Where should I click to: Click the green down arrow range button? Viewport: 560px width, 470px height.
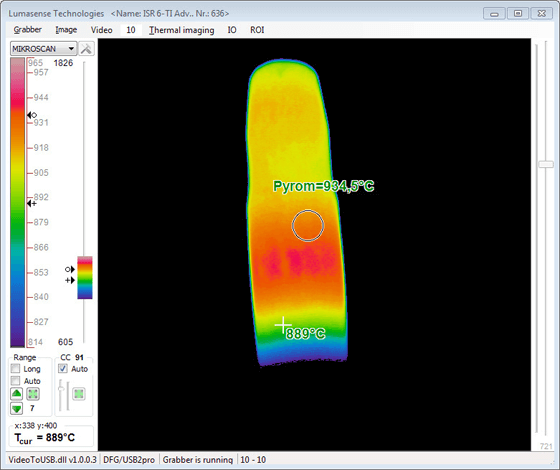click(x=17, y=408)
